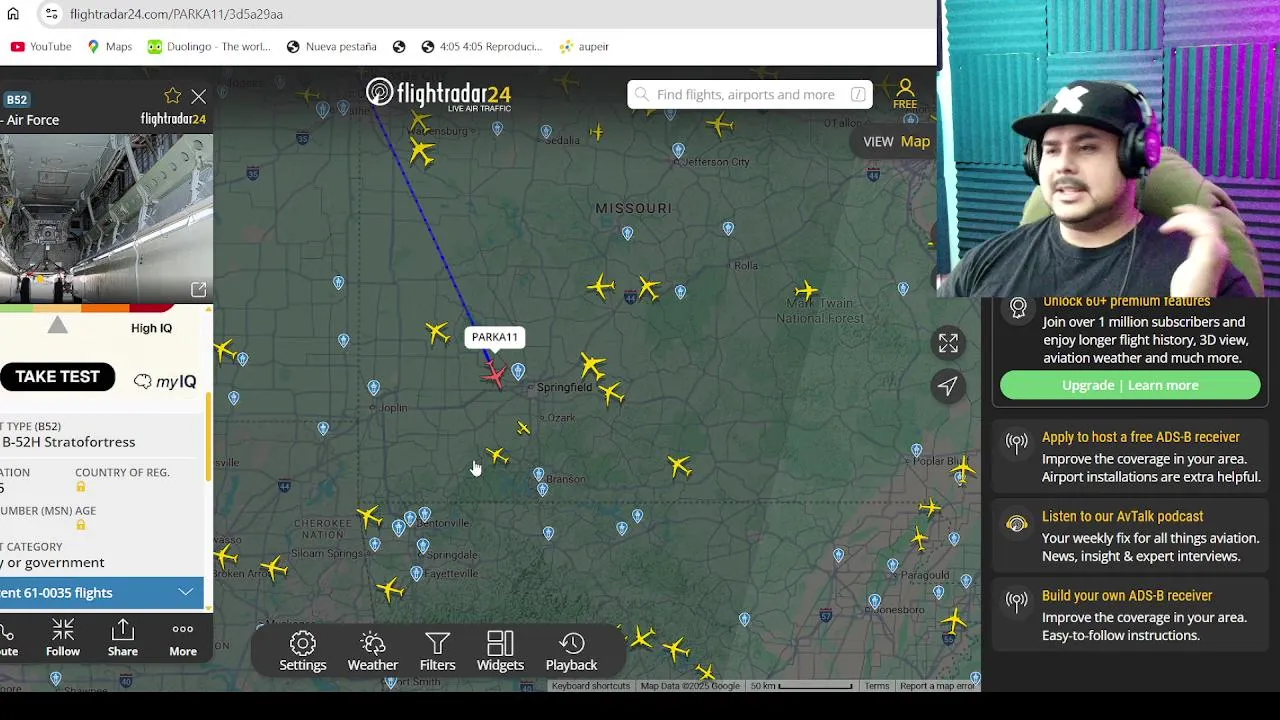Click the locked Age padlock icon
1280x720 pixels.
coord(81,525)
